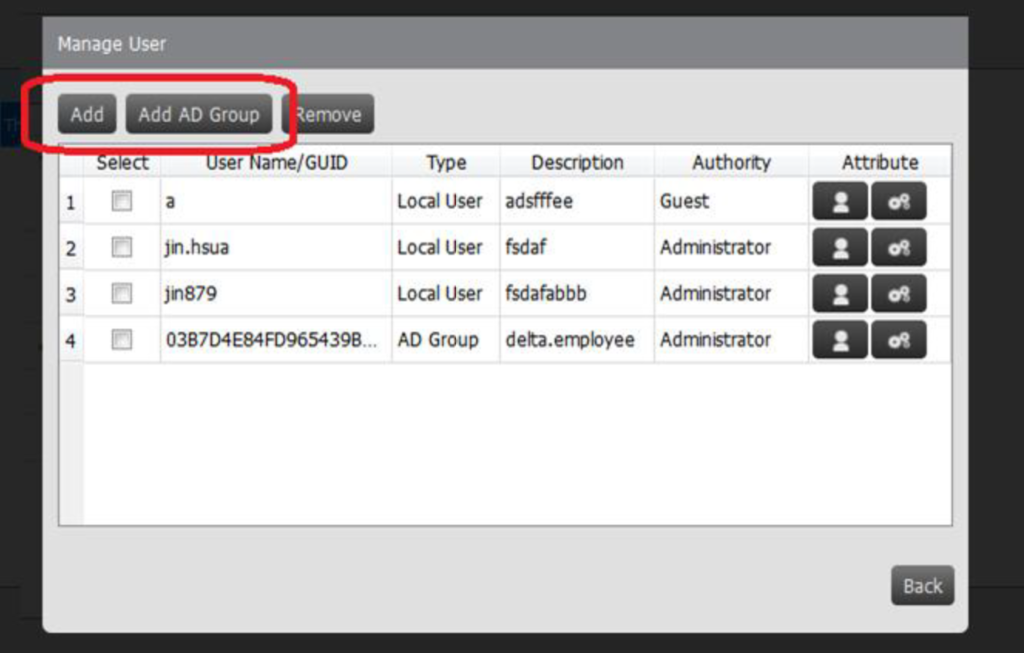Select the jin.hsua user name cell
This screenshot has height=653, width=1024.
coord(276,247)
